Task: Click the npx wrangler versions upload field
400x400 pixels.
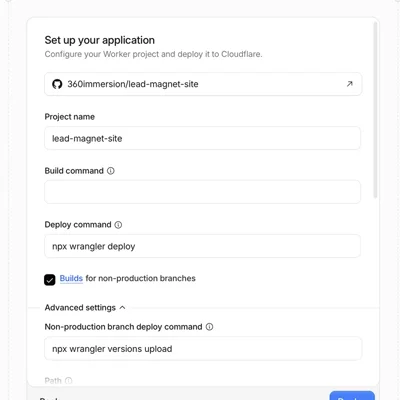Action: pos(203,349)
